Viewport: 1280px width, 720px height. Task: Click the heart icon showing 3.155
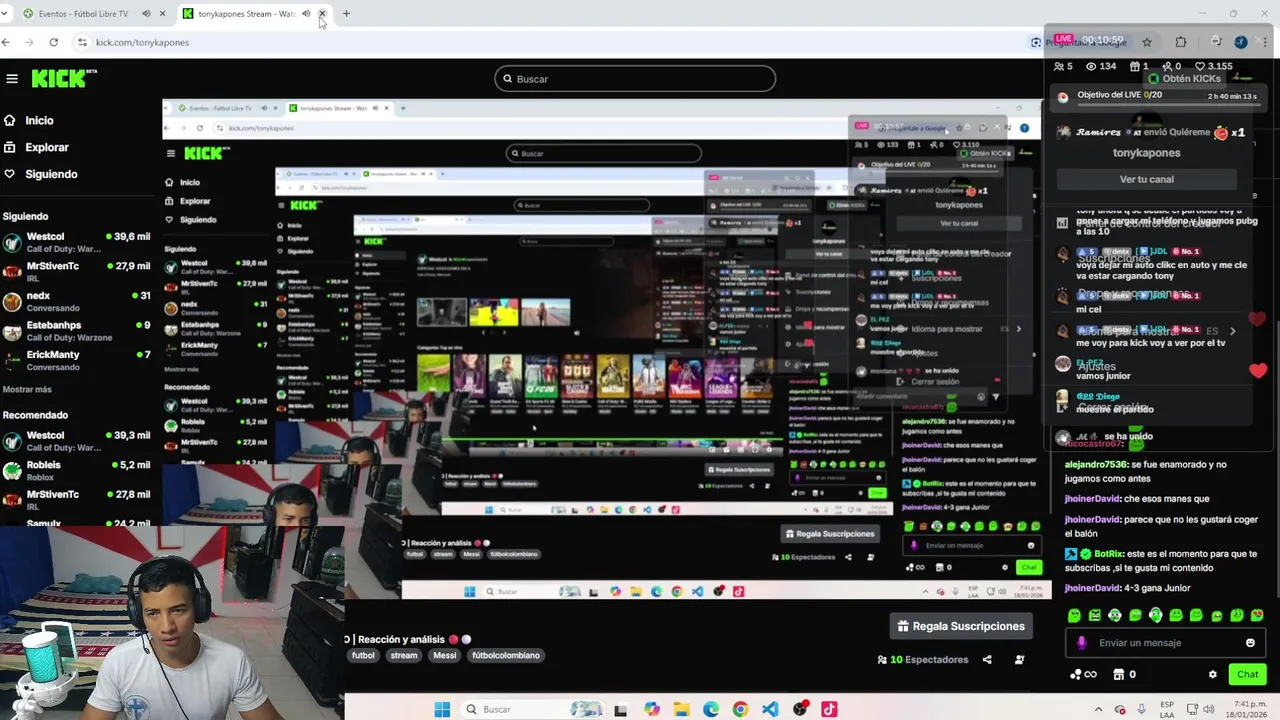coord(1200,66)
